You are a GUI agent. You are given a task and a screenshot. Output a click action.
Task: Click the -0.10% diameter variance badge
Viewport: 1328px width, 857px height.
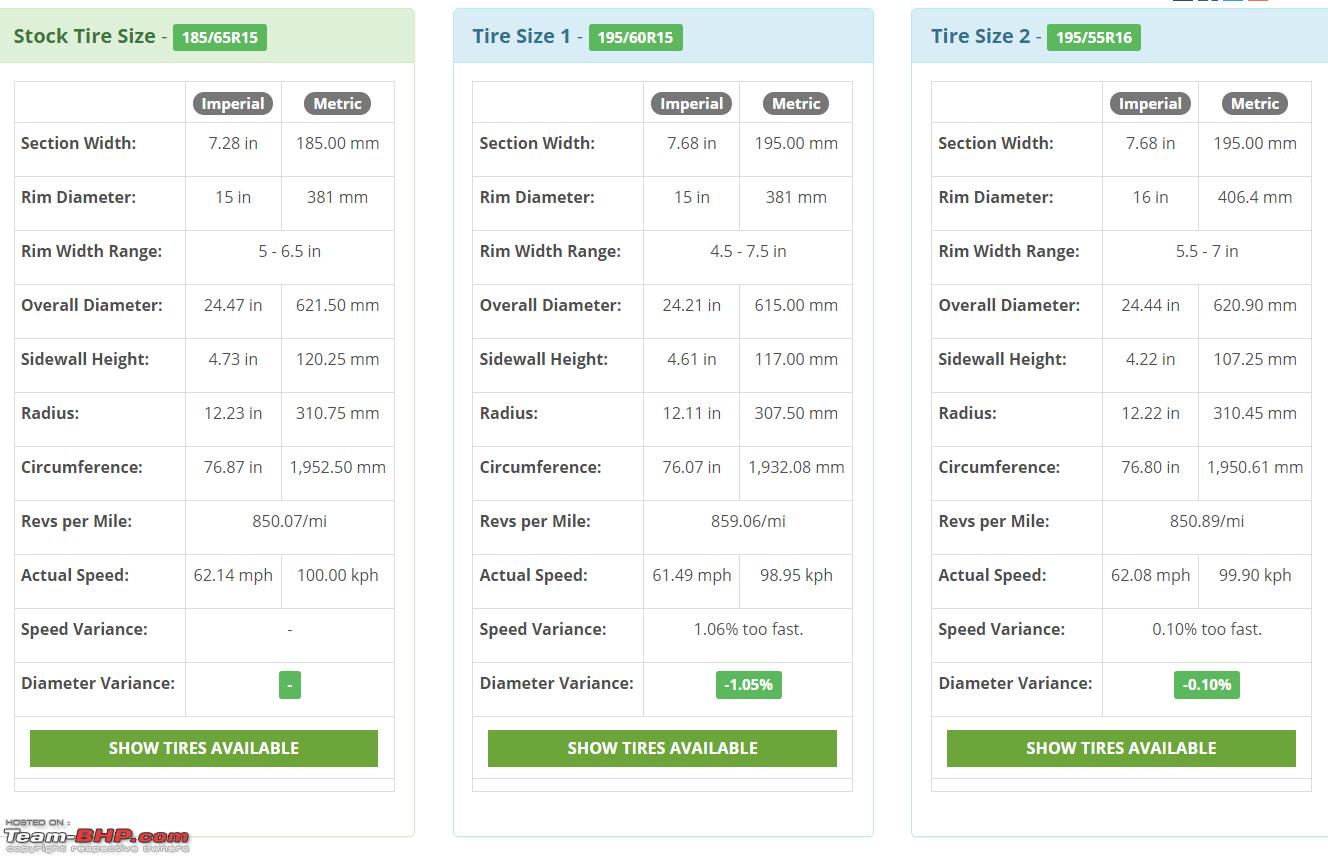(1207, 685)
